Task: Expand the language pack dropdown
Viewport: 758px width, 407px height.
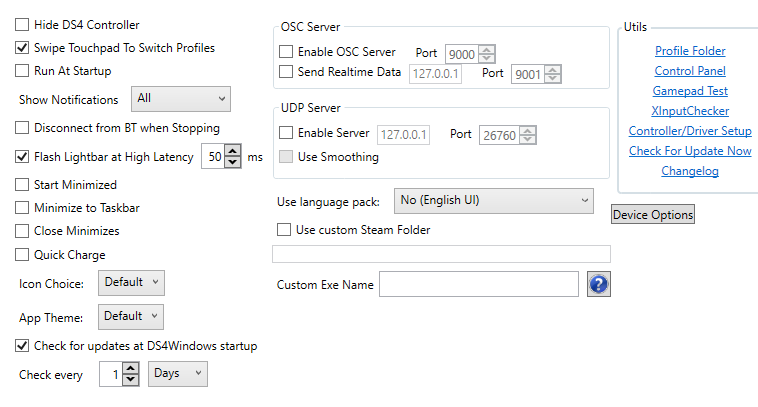Action: (x=494, y=201)
